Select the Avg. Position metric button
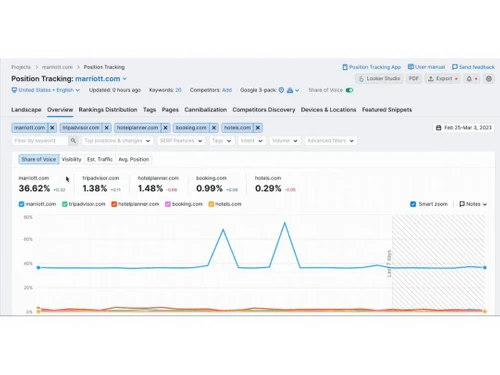The height and width of the screenshot is (375, 500). (134, 159)
